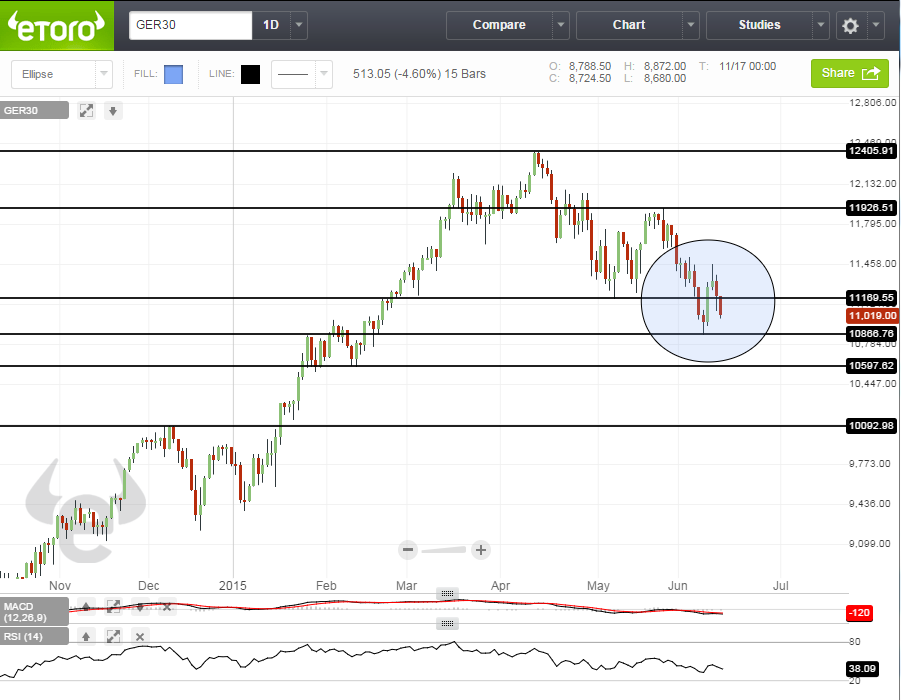Select the GER30 panel label
Screen dimensions: 901x700
pos(34,111)
